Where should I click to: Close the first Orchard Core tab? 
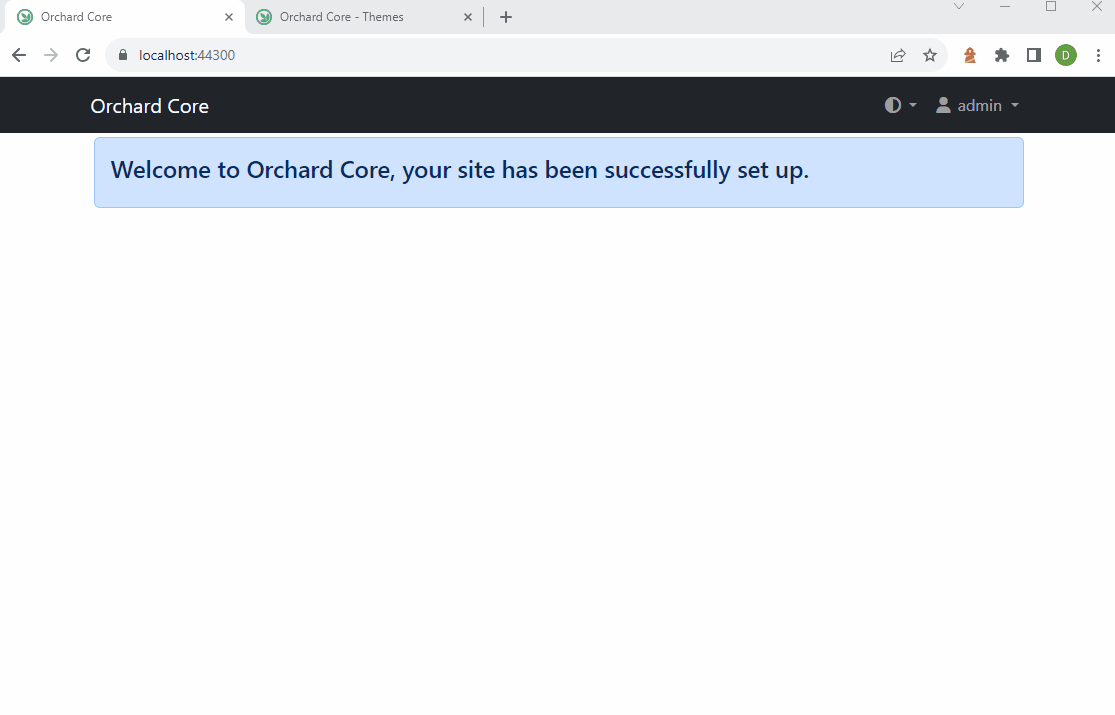point(229,17)
